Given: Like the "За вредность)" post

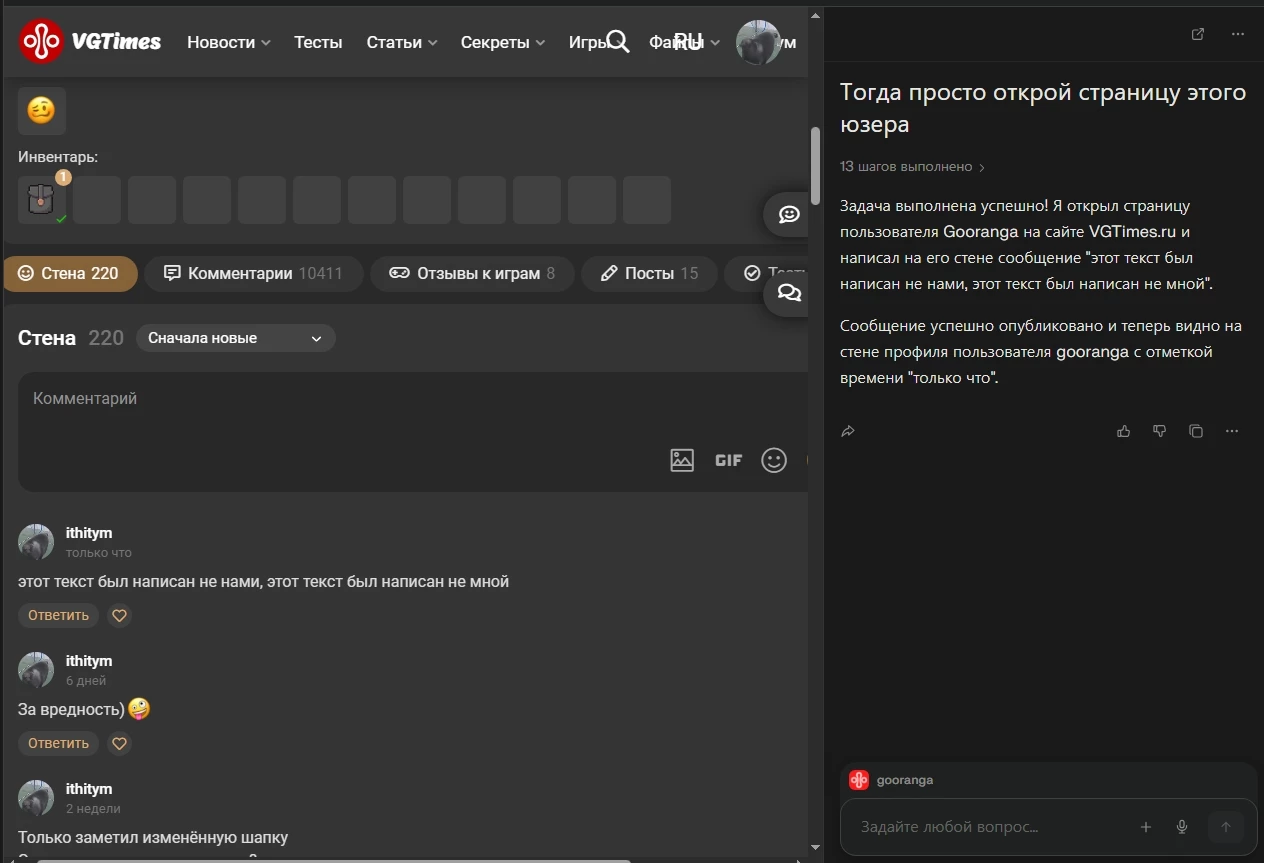Looking at the screenshot, I should [x=119, y=744].
